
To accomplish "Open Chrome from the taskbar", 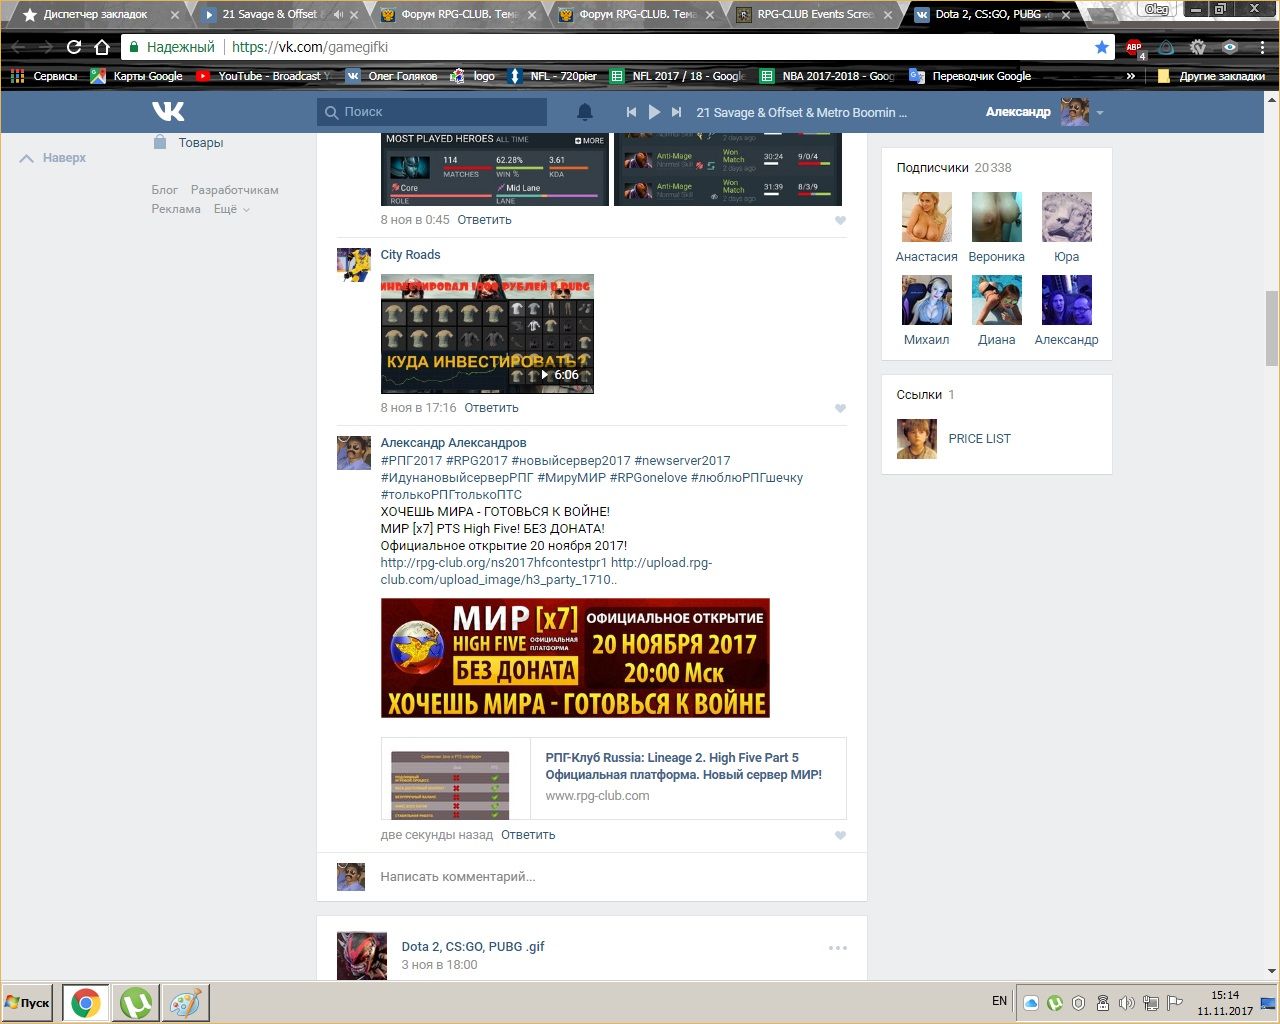I will click(85, 1003).
